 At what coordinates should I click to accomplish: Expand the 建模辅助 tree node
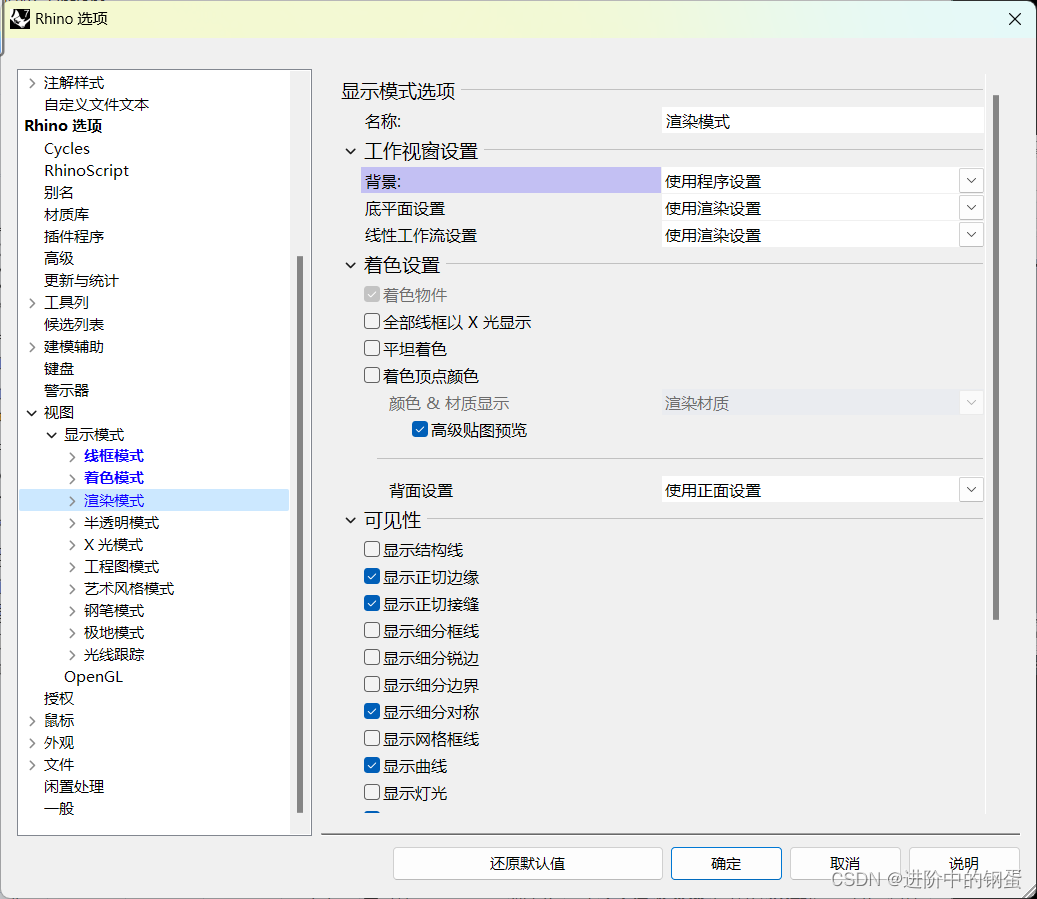[x=32, y=347]
